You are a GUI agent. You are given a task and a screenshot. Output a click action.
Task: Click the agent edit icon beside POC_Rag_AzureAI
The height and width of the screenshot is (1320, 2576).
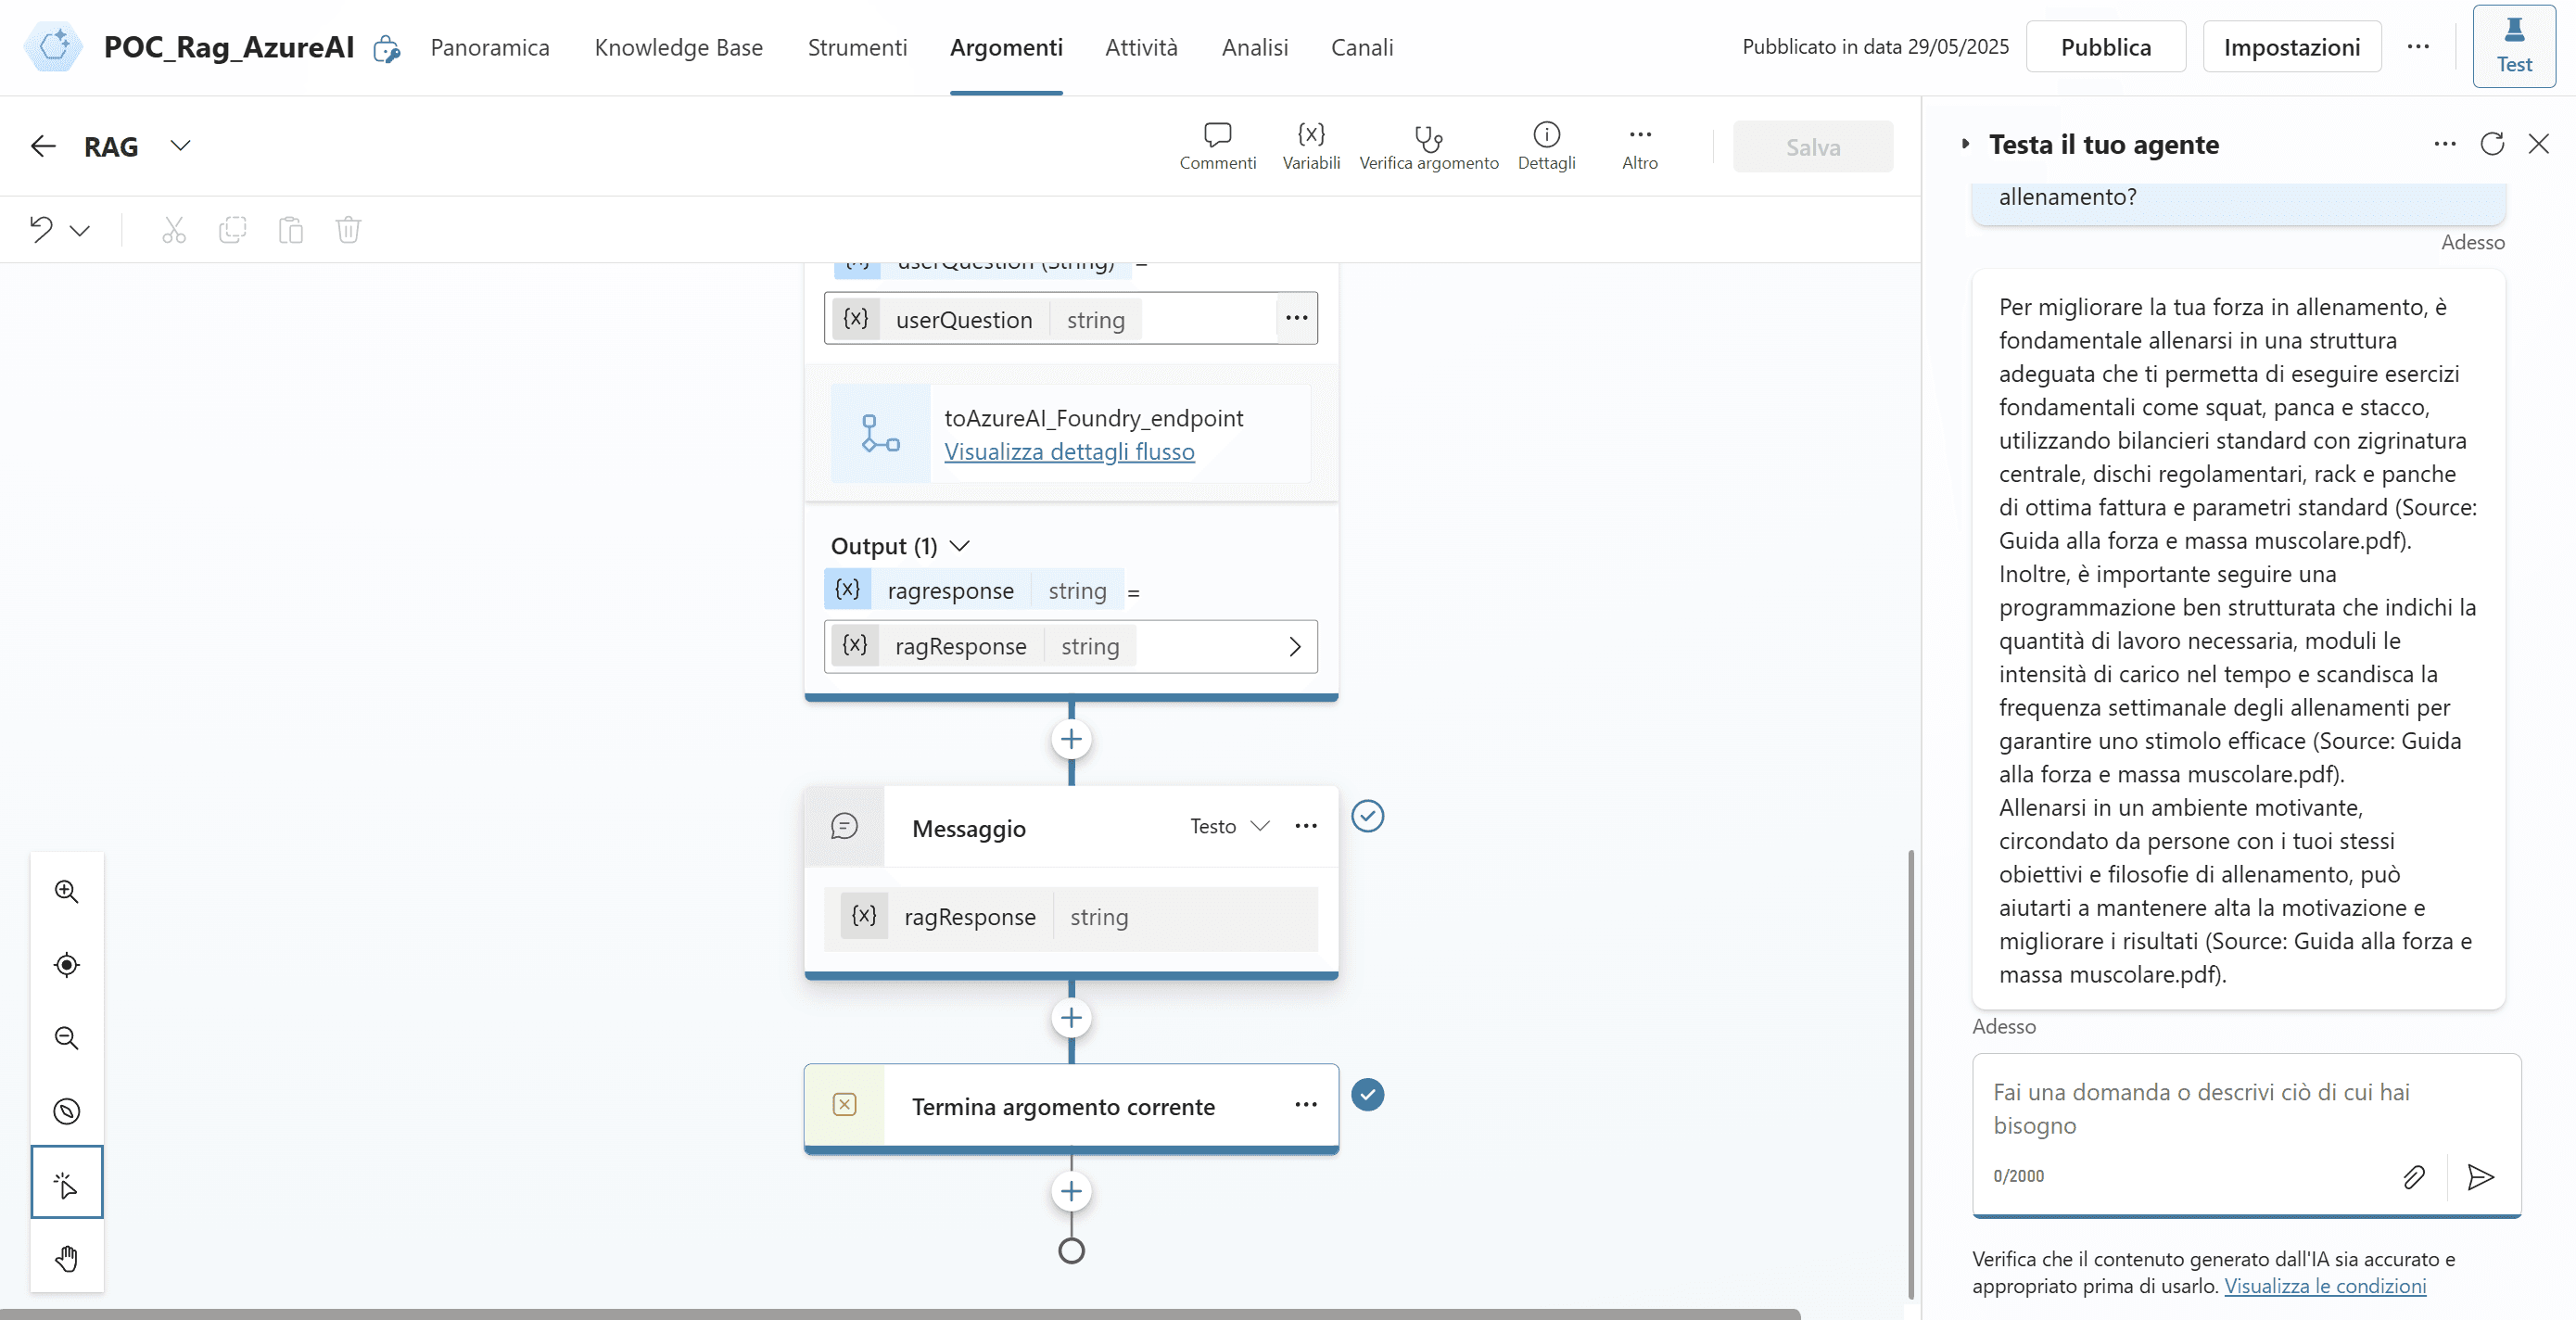387,48
